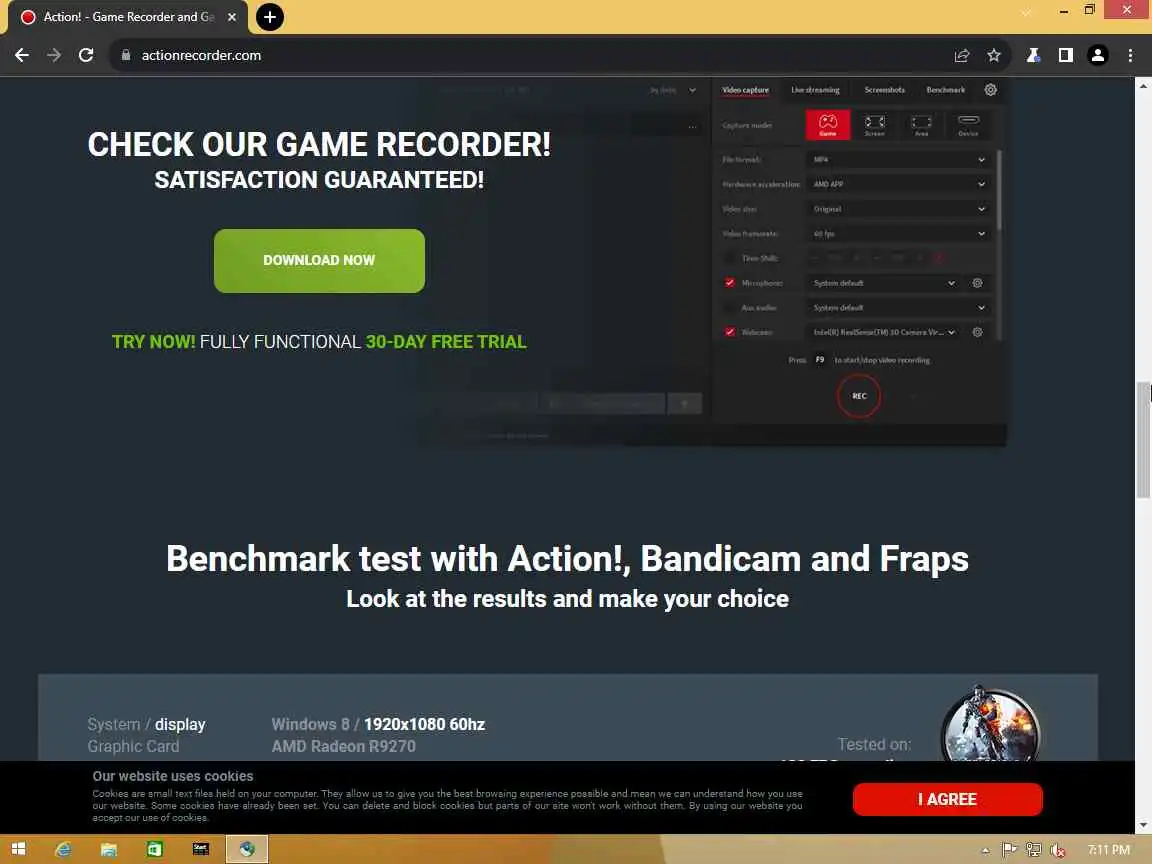Launch Internet Explorer from taskbar
This screenshot has height=864, width=1152.
pyautogui.click(x=64, y=849)
